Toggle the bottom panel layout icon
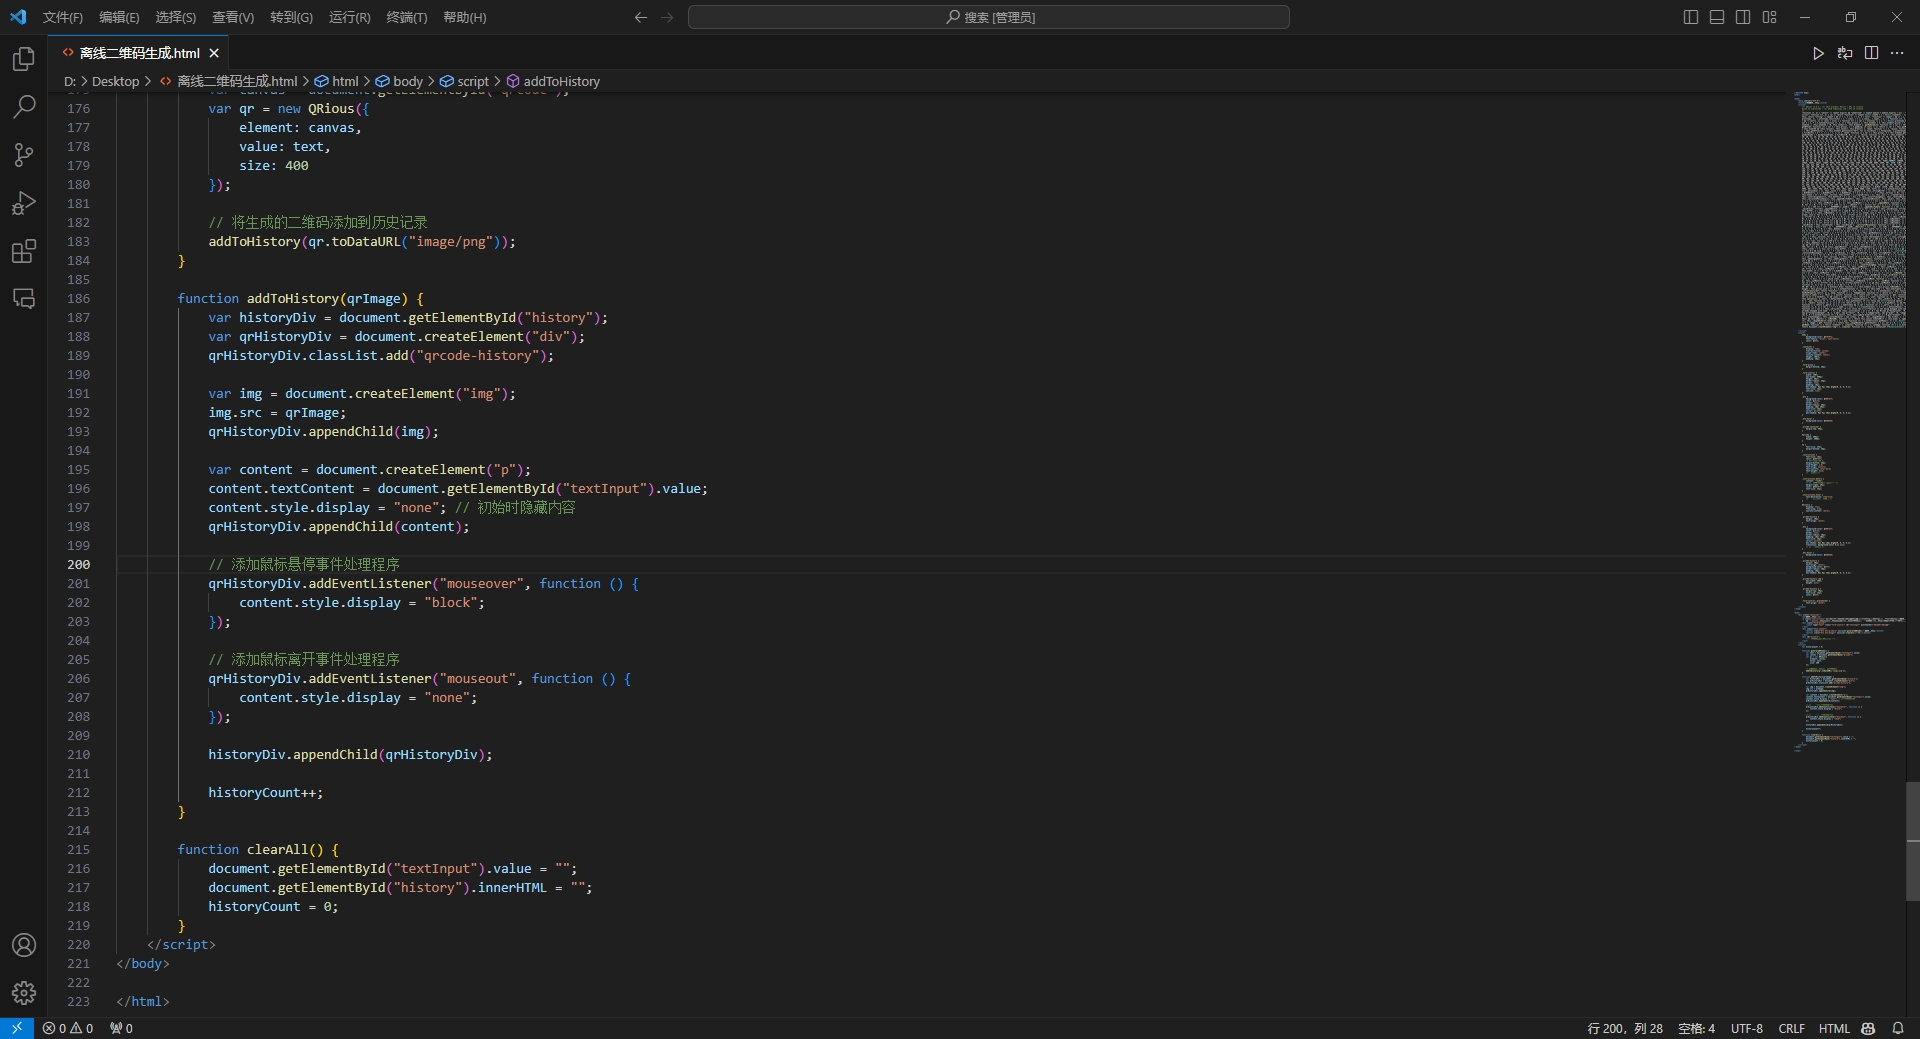 1717,17
